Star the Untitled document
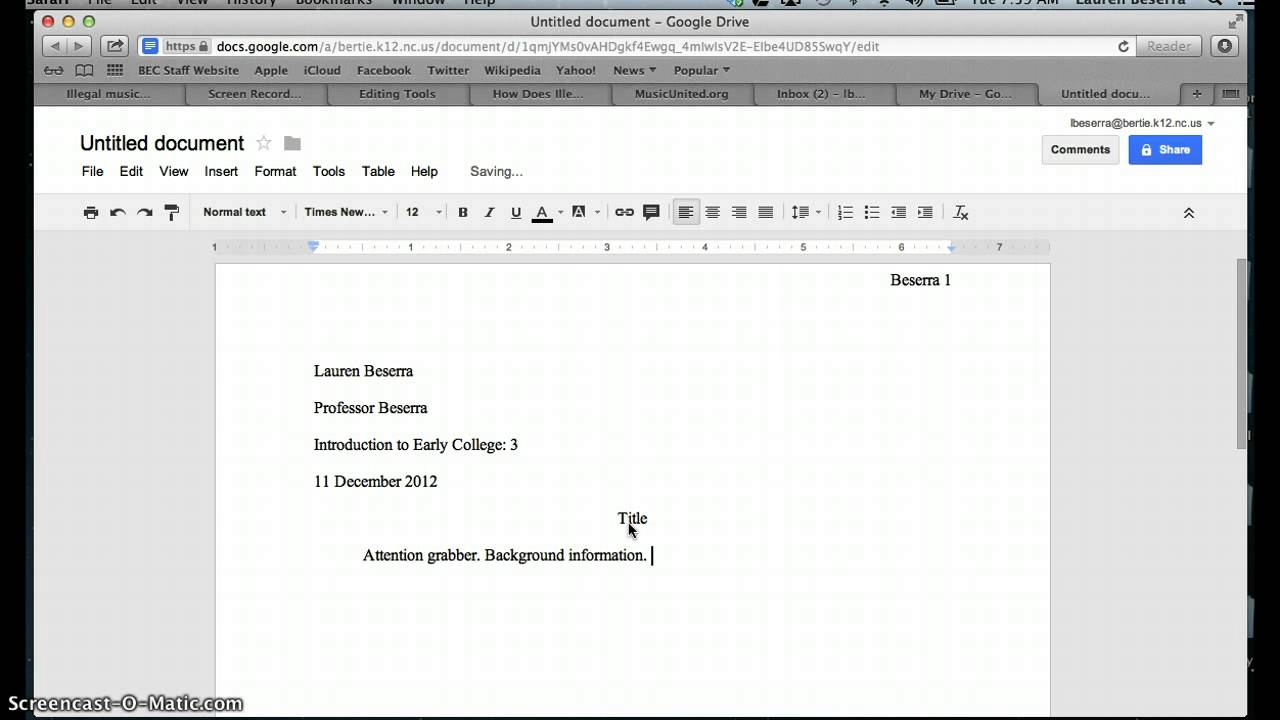The width and height of the screenshot is (1280, 720). (264, 143)
